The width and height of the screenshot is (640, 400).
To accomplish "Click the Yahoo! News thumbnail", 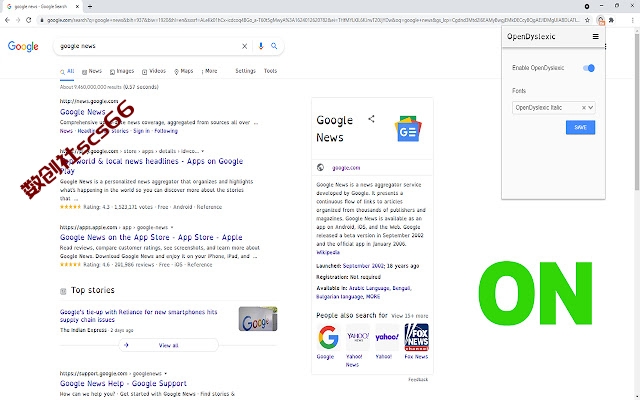I will [x=358, y=337].
